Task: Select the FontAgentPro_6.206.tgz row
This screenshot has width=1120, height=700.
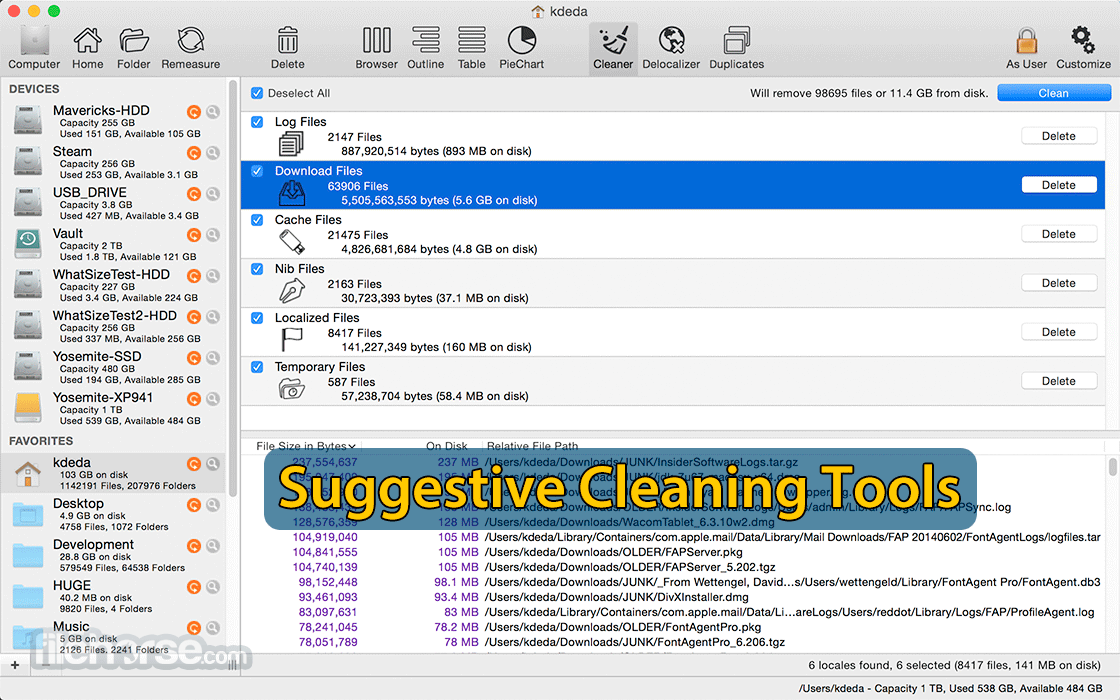Action: pyautogui.click(x=675, y=642)
